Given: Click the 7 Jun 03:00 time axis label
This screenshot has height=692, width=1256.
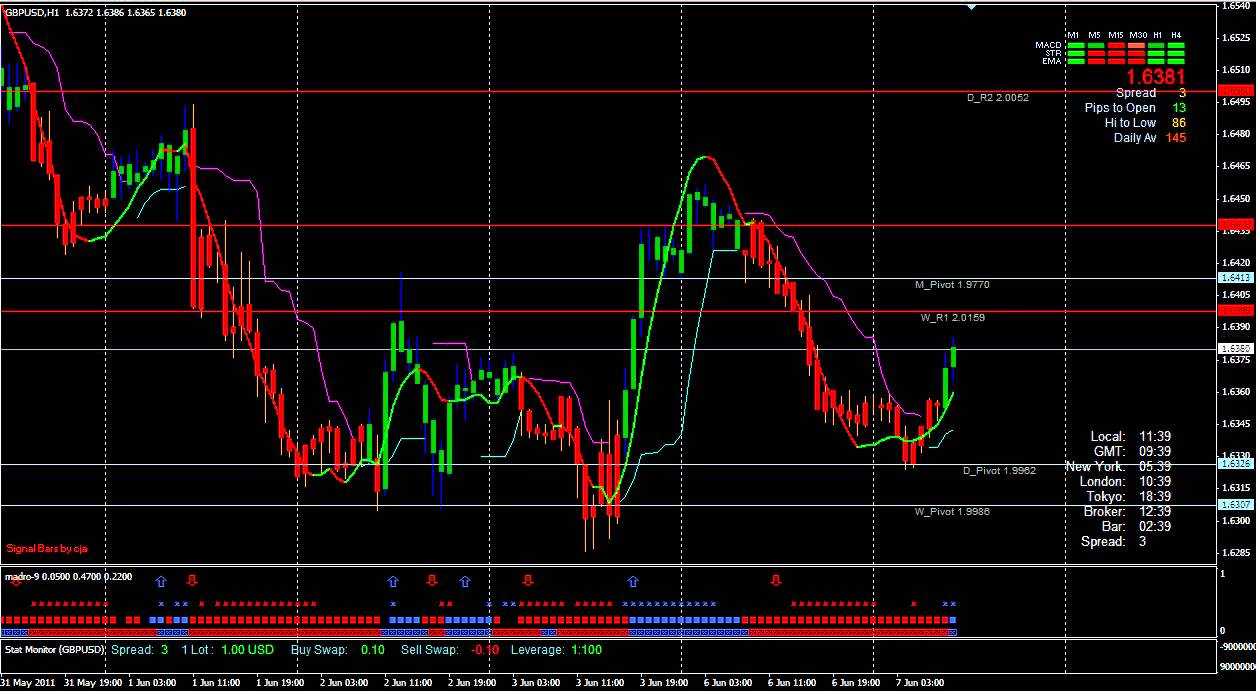Looking at the screenshot, I should click(x=920, y=683).
